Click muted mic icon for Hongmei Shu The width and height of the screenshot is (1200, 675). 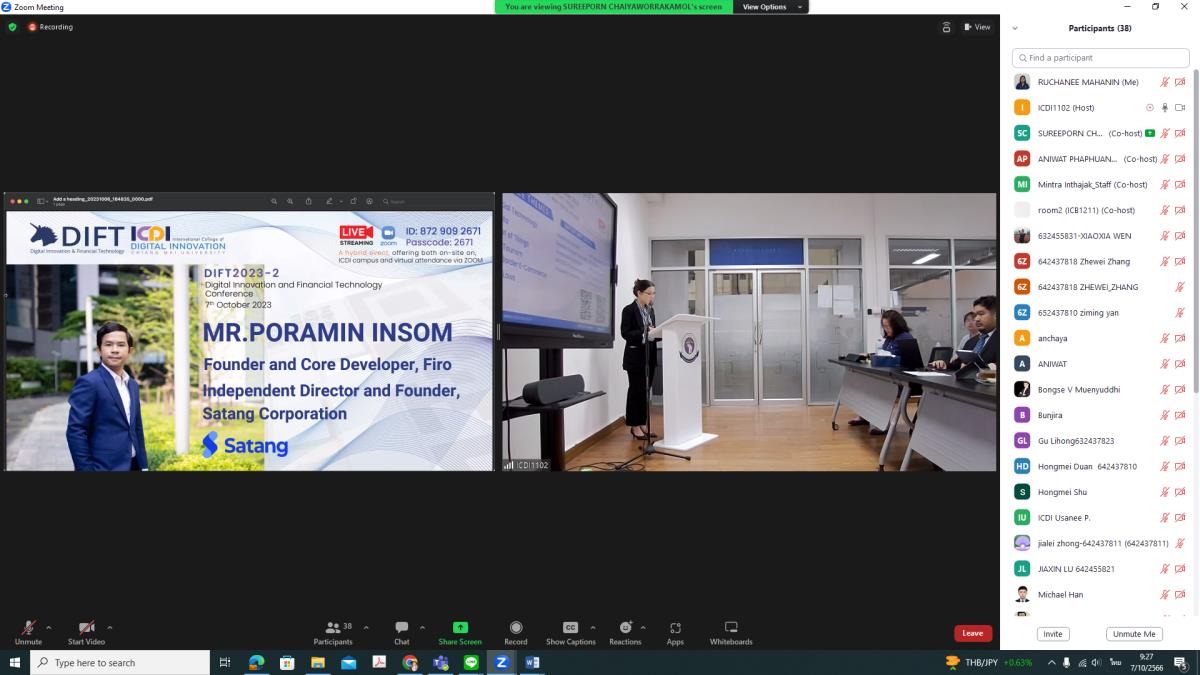(1165, 492)
